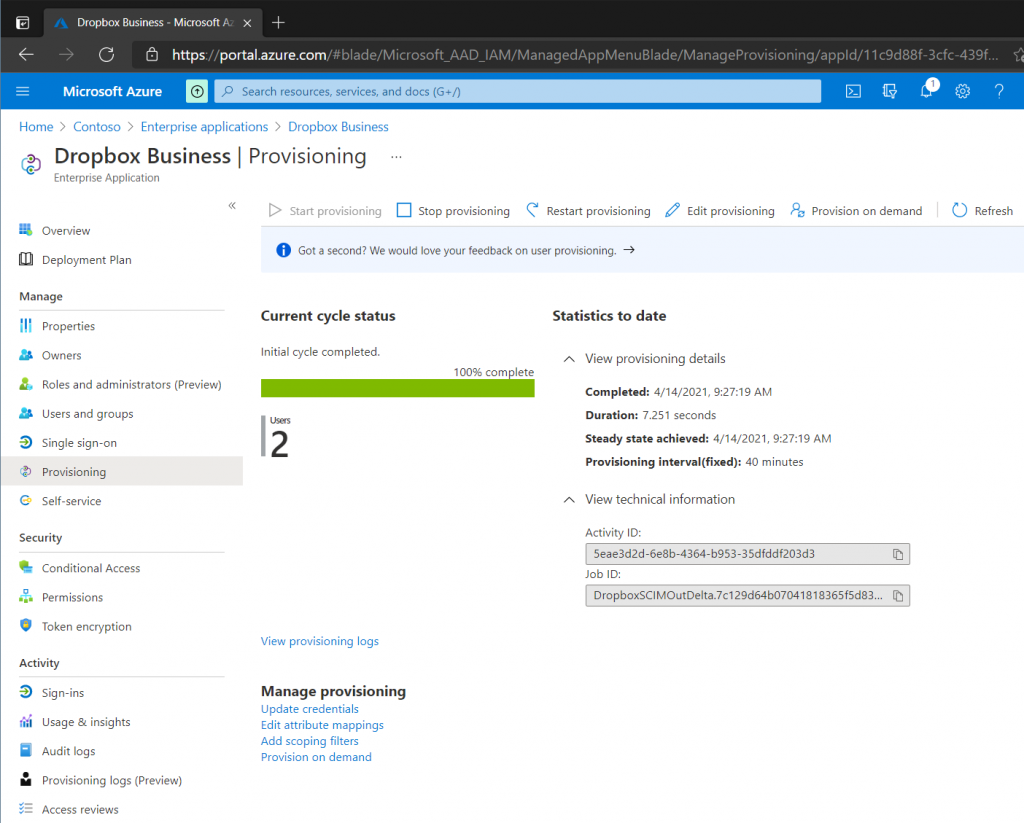Click Edit provisioning
Viewport: 1024px width, 823px height.
point(720,211)
